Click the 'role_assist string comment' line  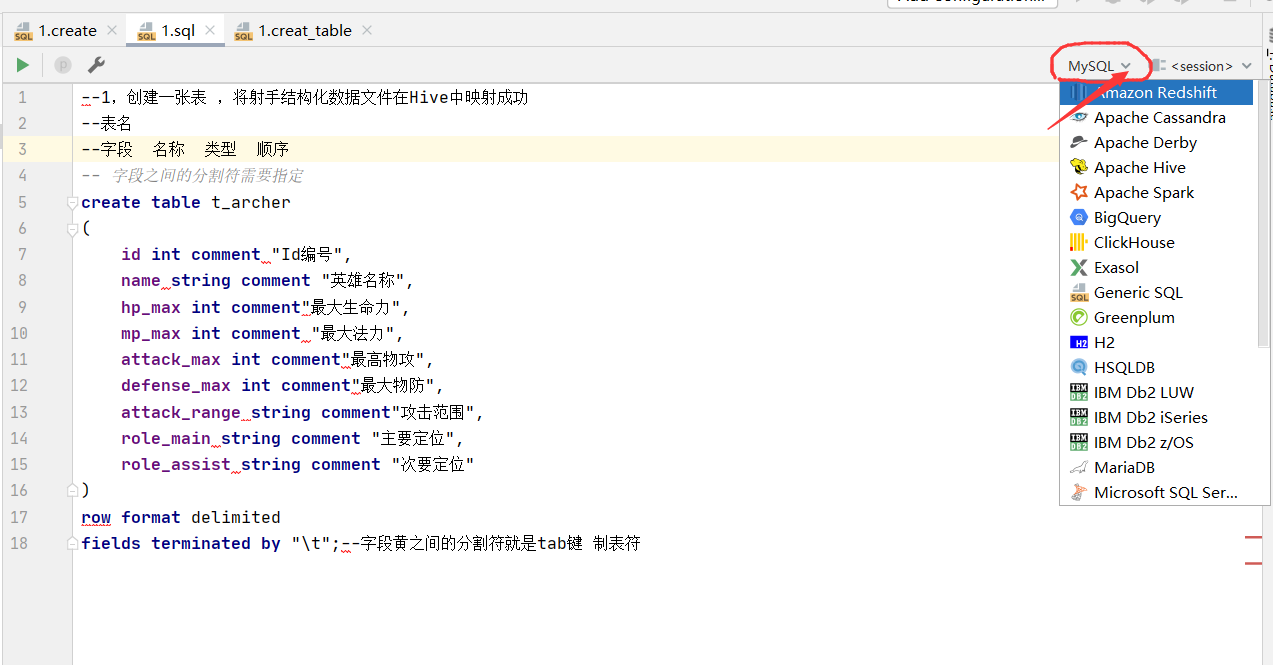click(297, 464)
